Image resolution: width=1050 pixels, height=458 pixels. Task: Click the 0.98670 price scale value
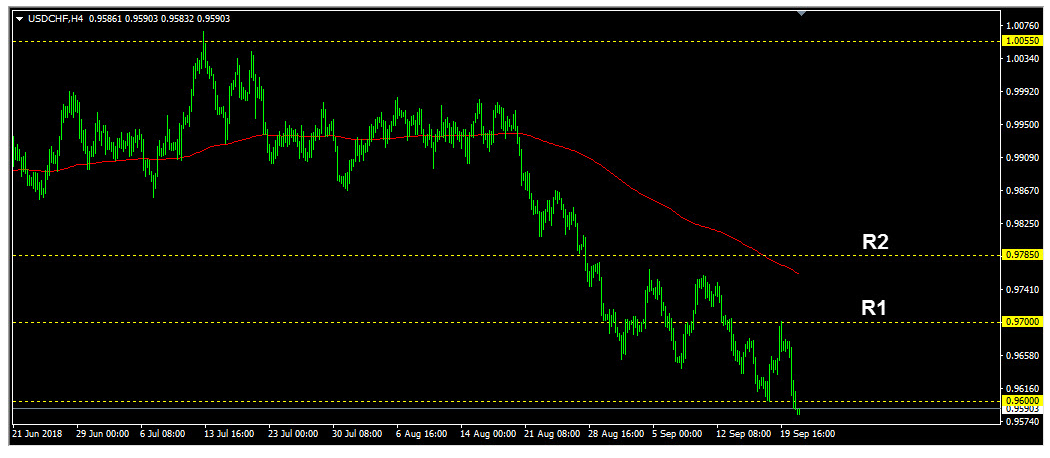pyautogui.click(x=1022, y=191)
